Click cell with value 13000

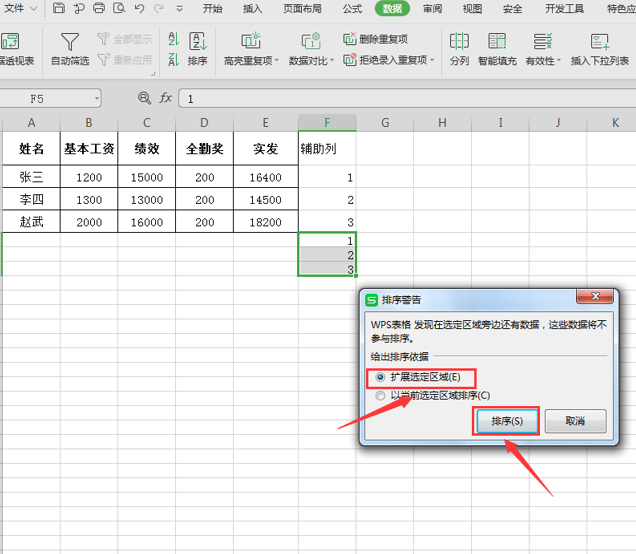pyautogui.click(x=147, y=199)
